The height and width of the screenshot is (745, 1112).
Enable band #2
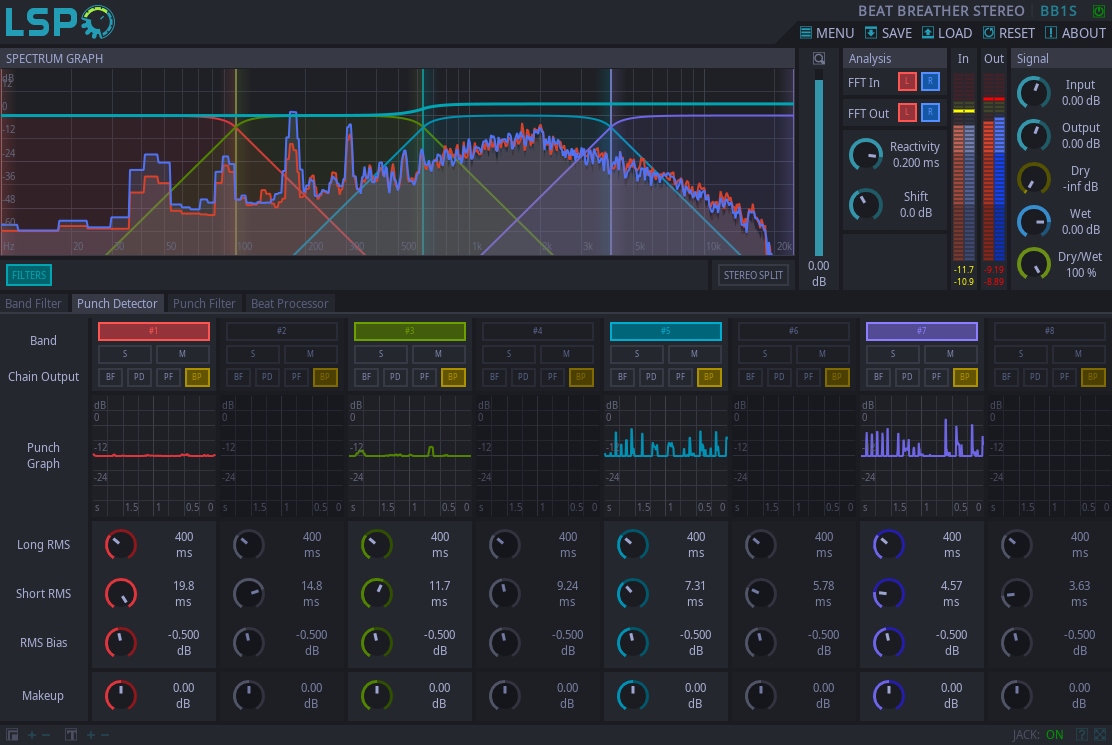(x=282, y=331)
